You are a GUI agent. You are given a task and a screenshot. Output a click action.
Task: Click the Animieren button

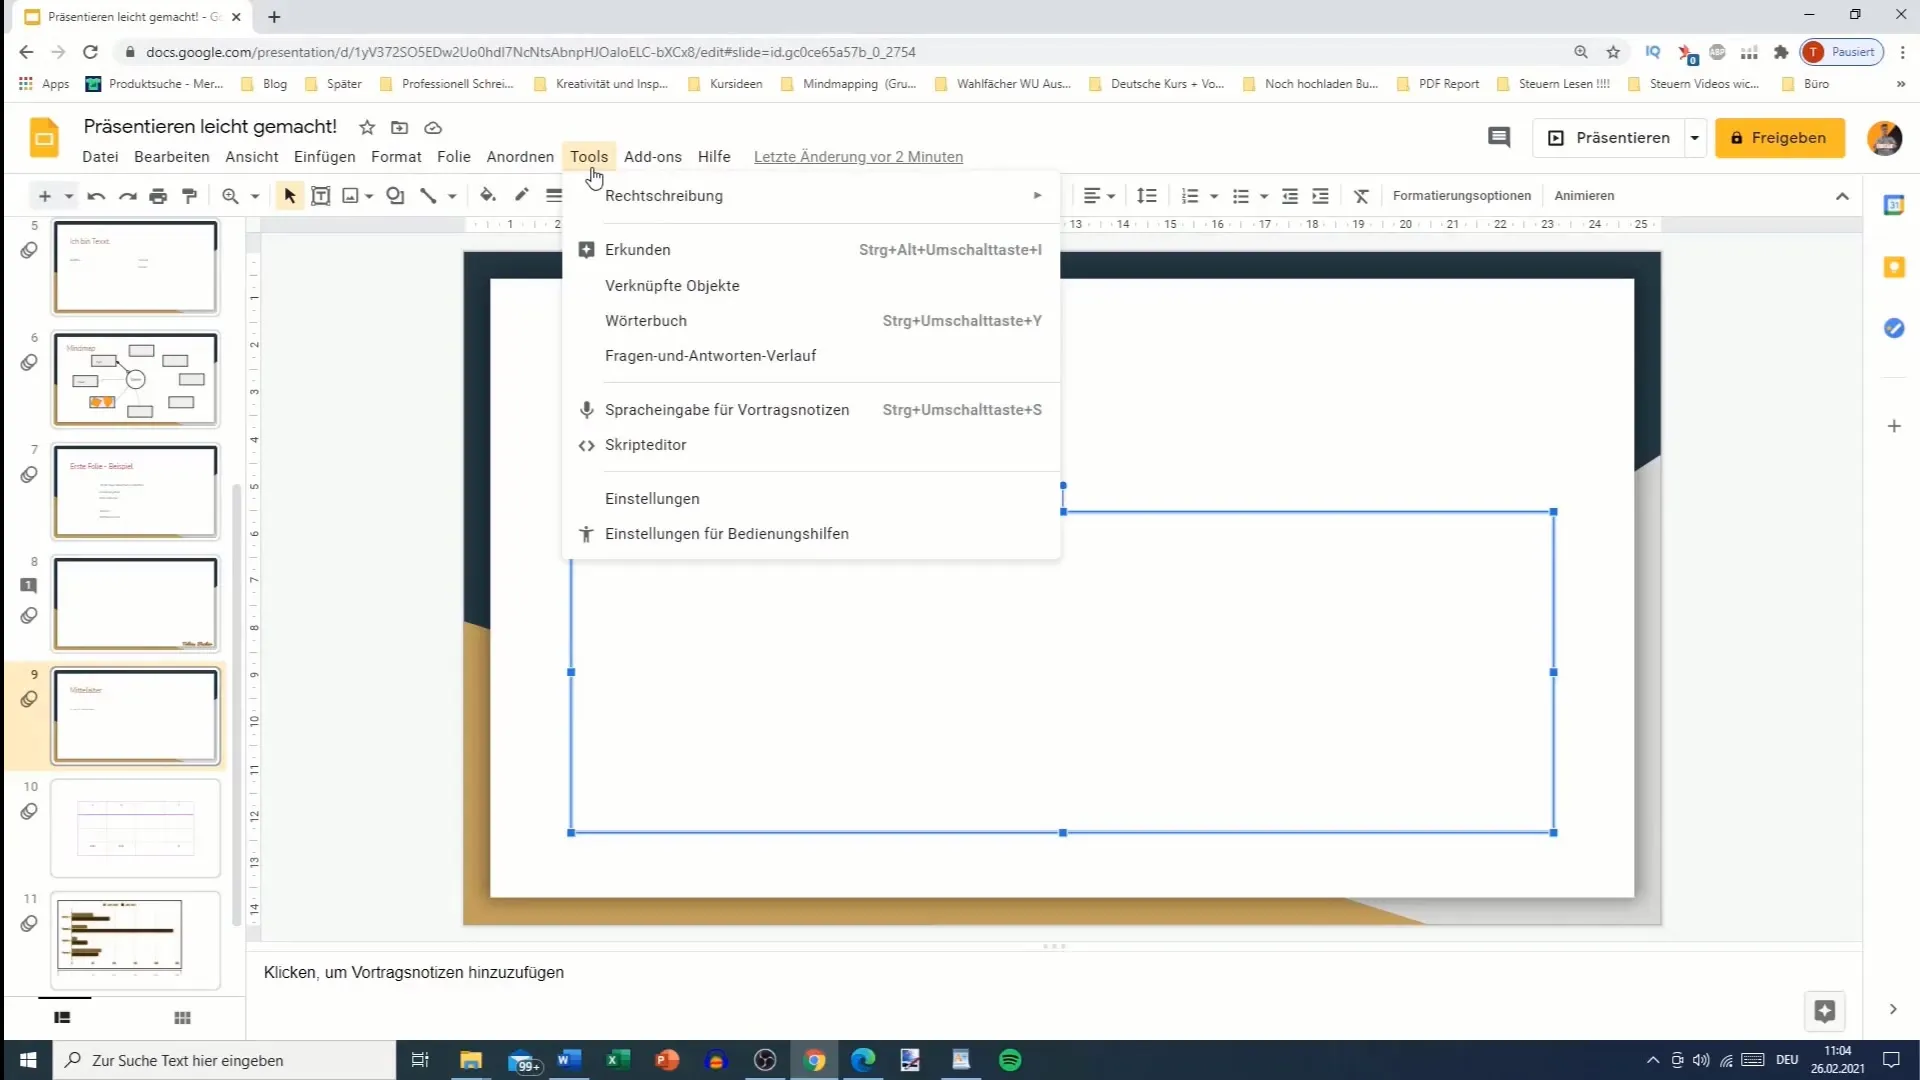tap(1584, 196)
